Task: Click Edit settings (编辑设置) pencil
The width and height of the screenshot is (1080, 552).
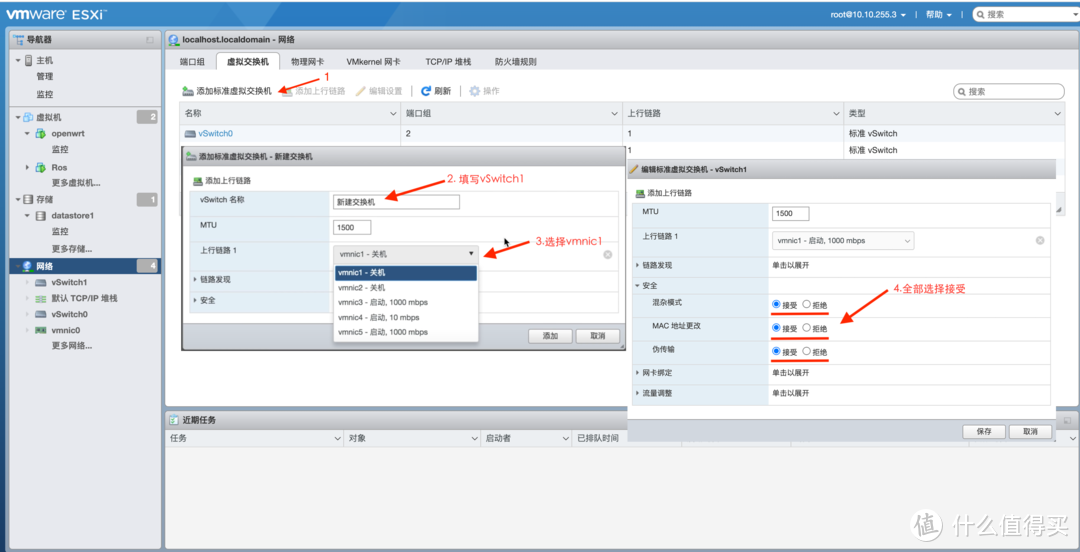Action: pos(379,91)
